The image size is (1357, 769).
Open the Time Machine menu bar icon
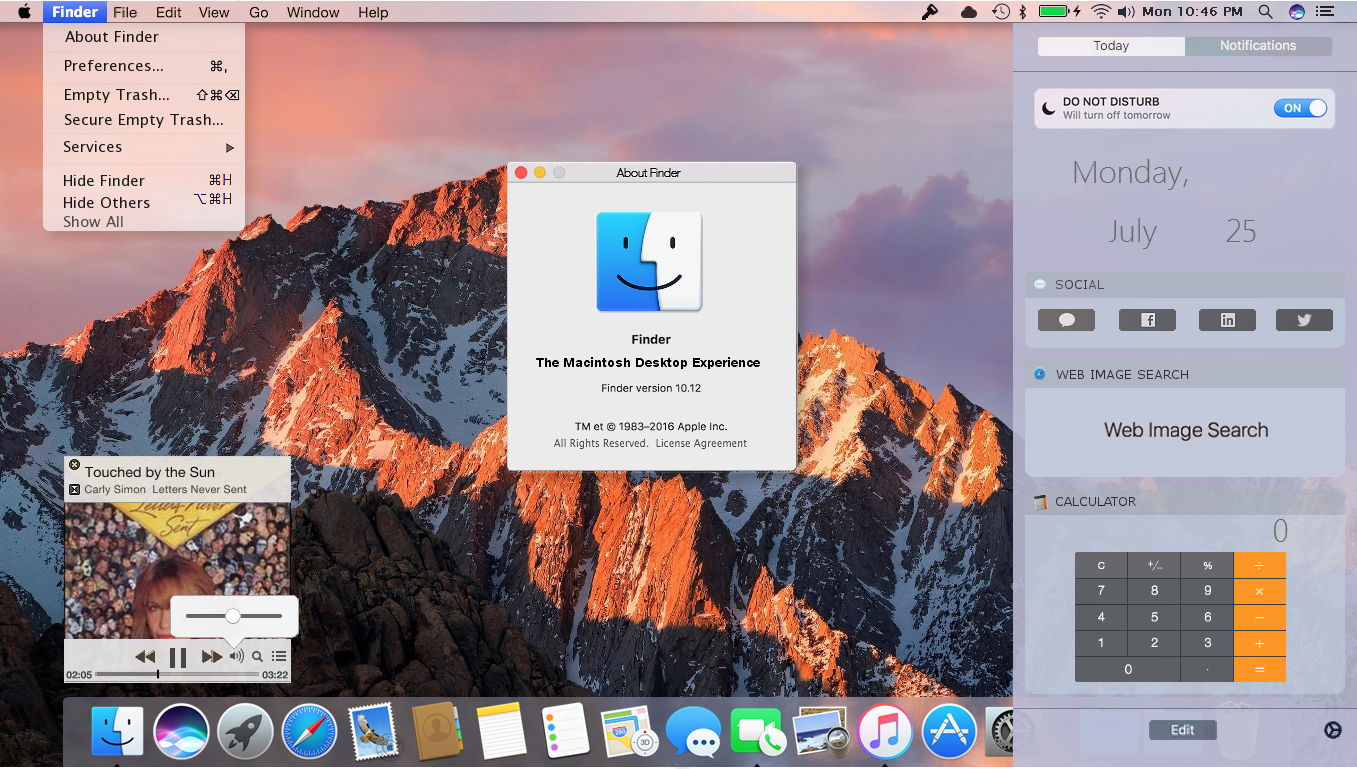pyautogui.click(x=1000, y=12)
